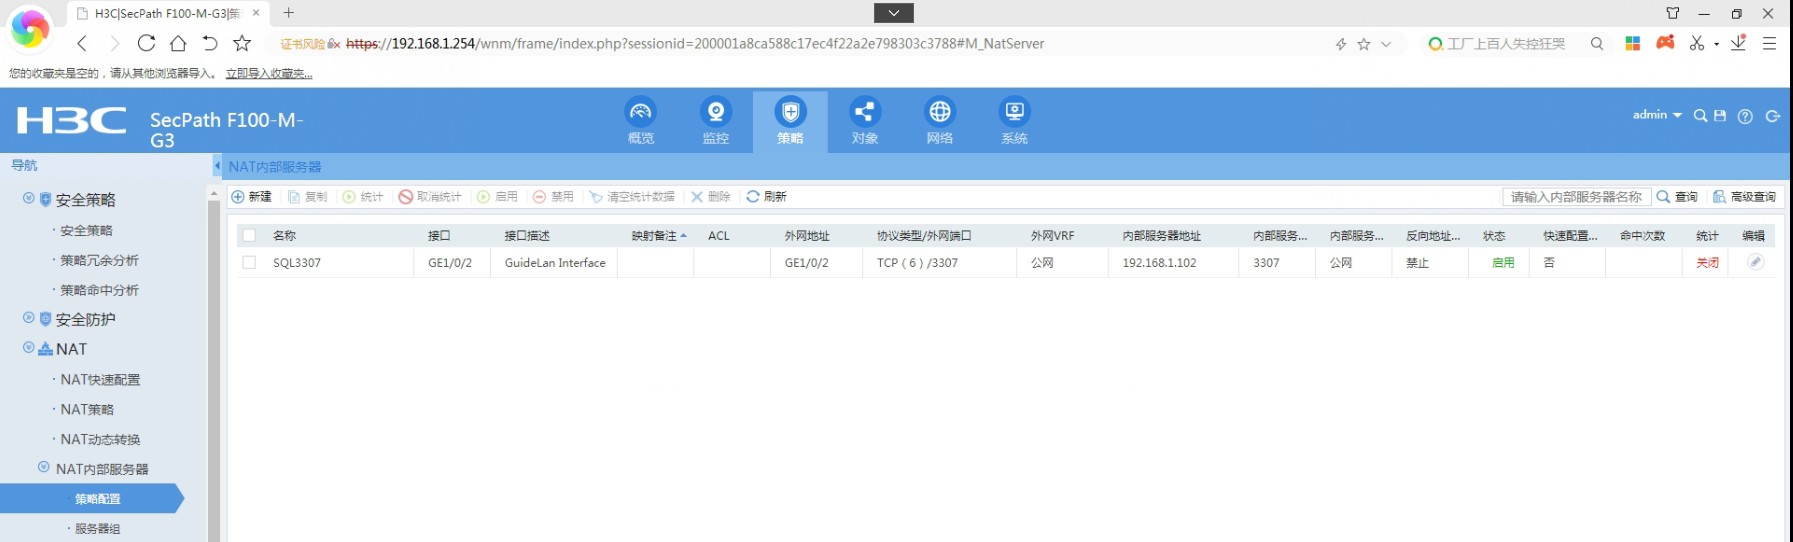The height and width of the screenshot is (542, 1793).
Task: Tick the select-all header checkbox
Action: point(249,235)
